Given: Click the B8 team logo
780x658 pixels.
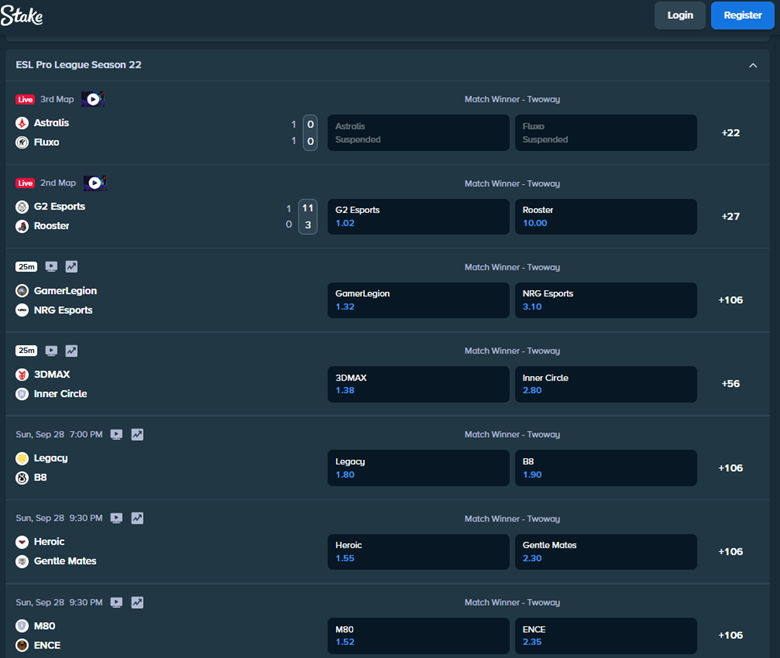Looking at the screenshot, I should (x=22, y=477).
